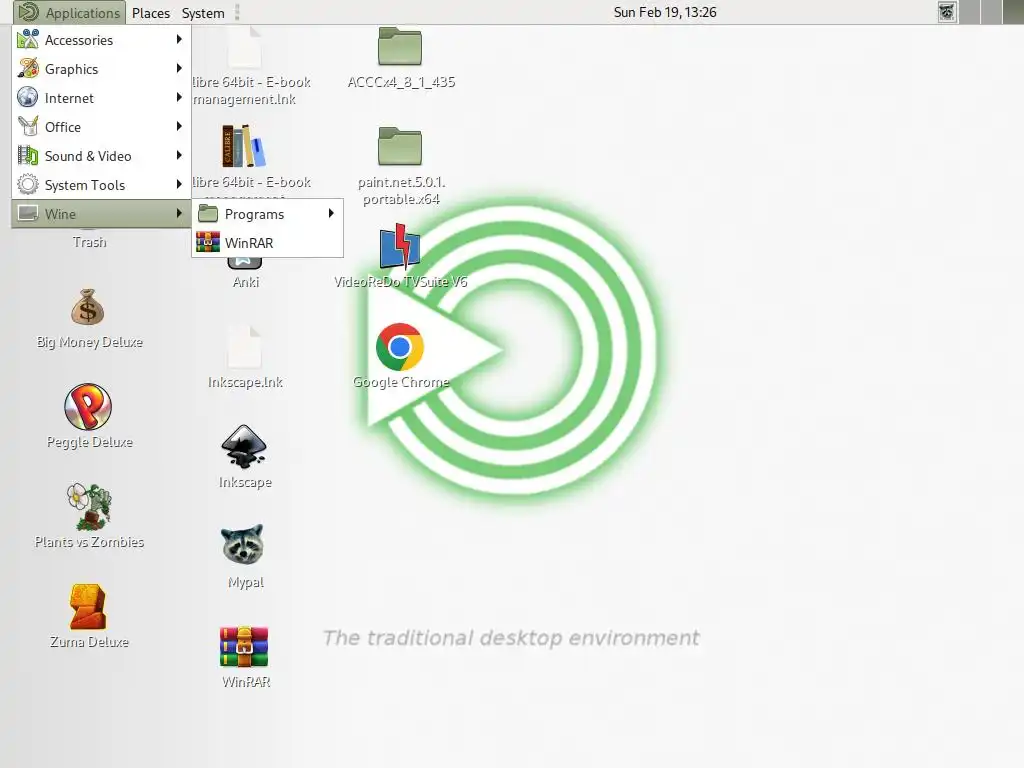
Task: Select the WinRAR desktop icon
Action: 244,647
